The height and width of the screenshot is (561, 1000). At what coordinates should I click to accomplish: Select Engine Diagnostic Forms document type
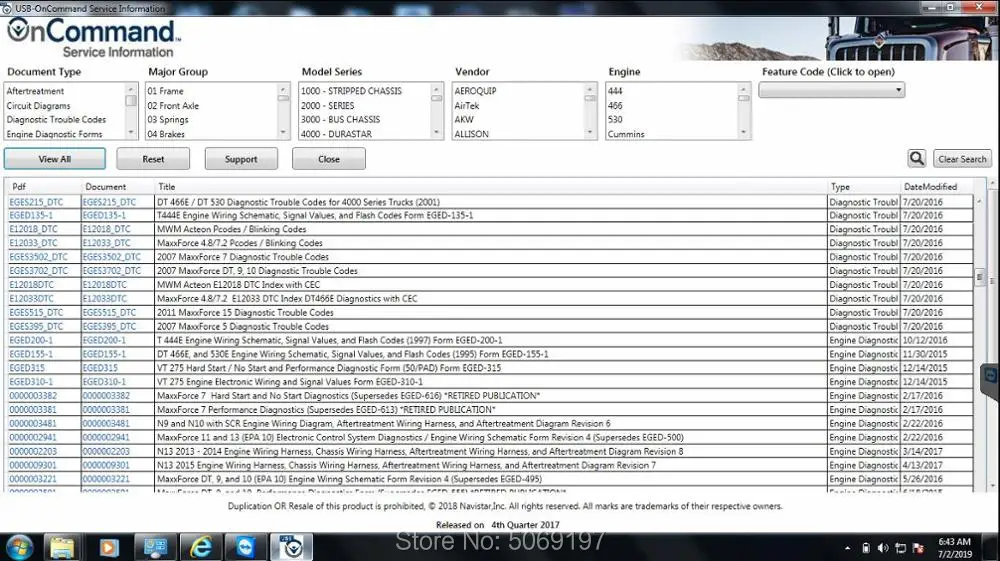click(54, 134)
